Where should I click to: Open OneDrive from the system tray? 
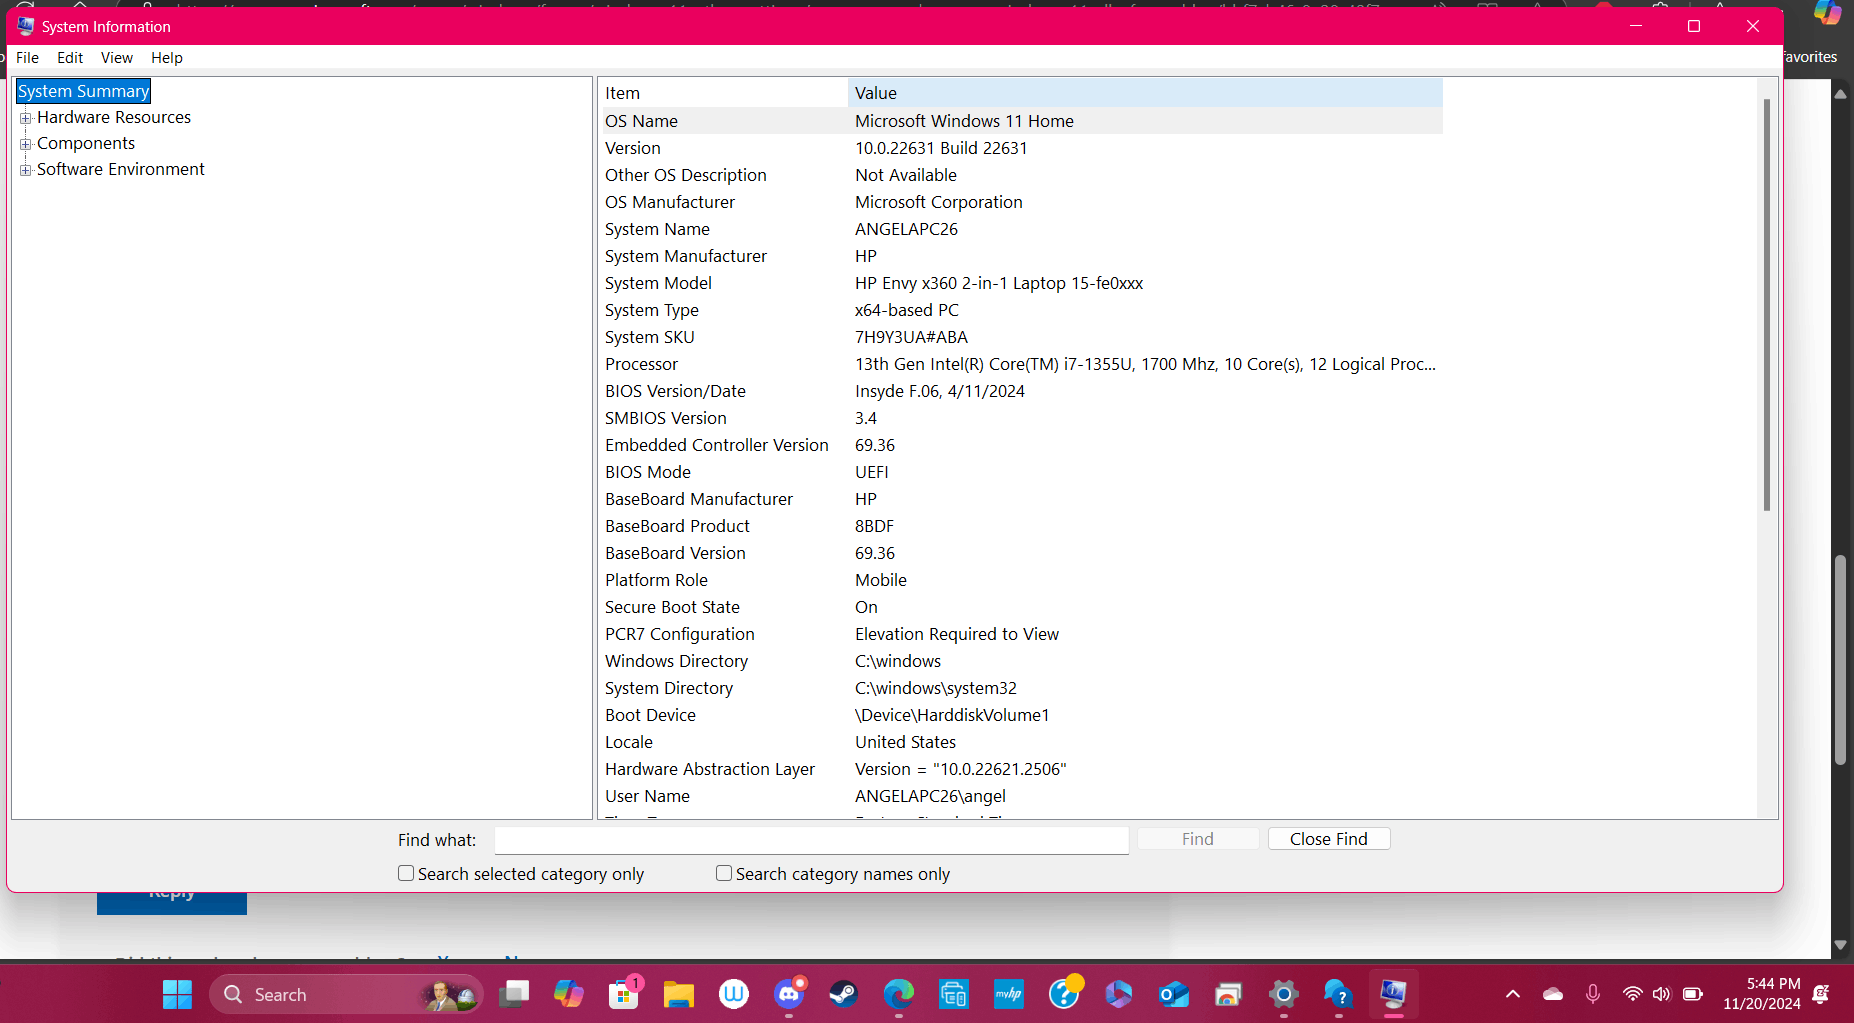1552,994
